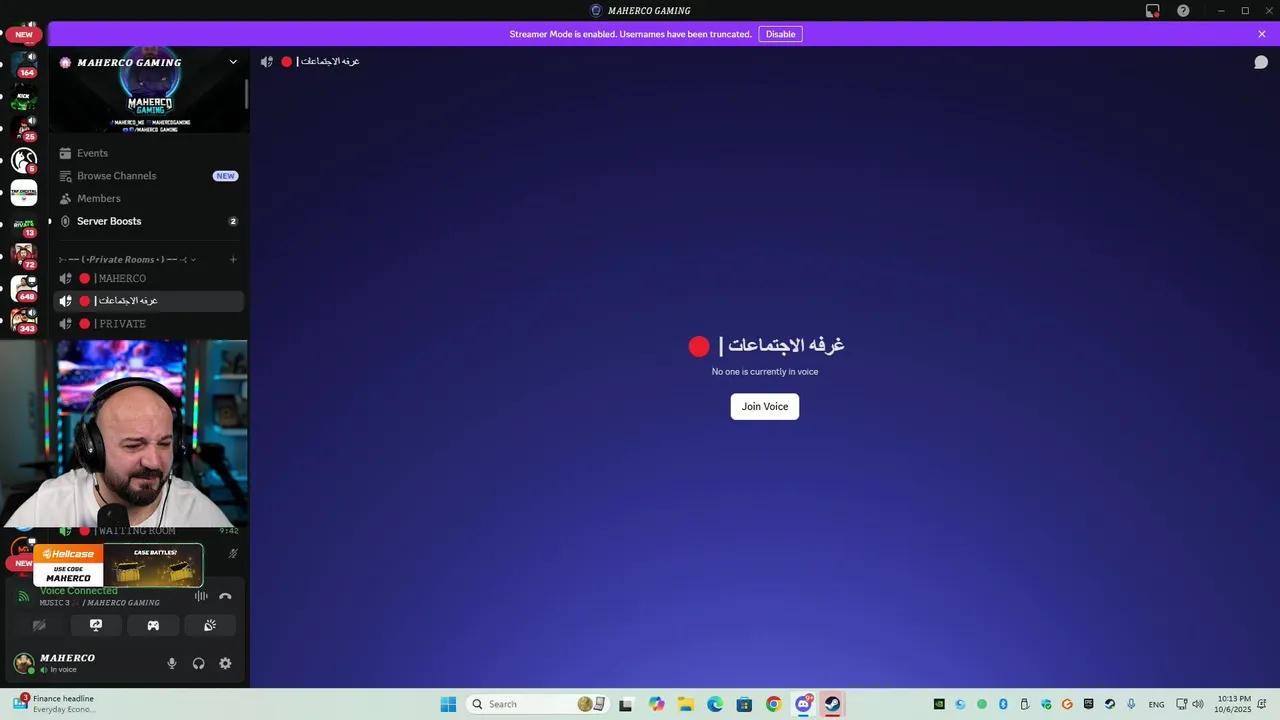Share your screen
The width and height of the screenshot is (1280, 720).
point(96,625)
